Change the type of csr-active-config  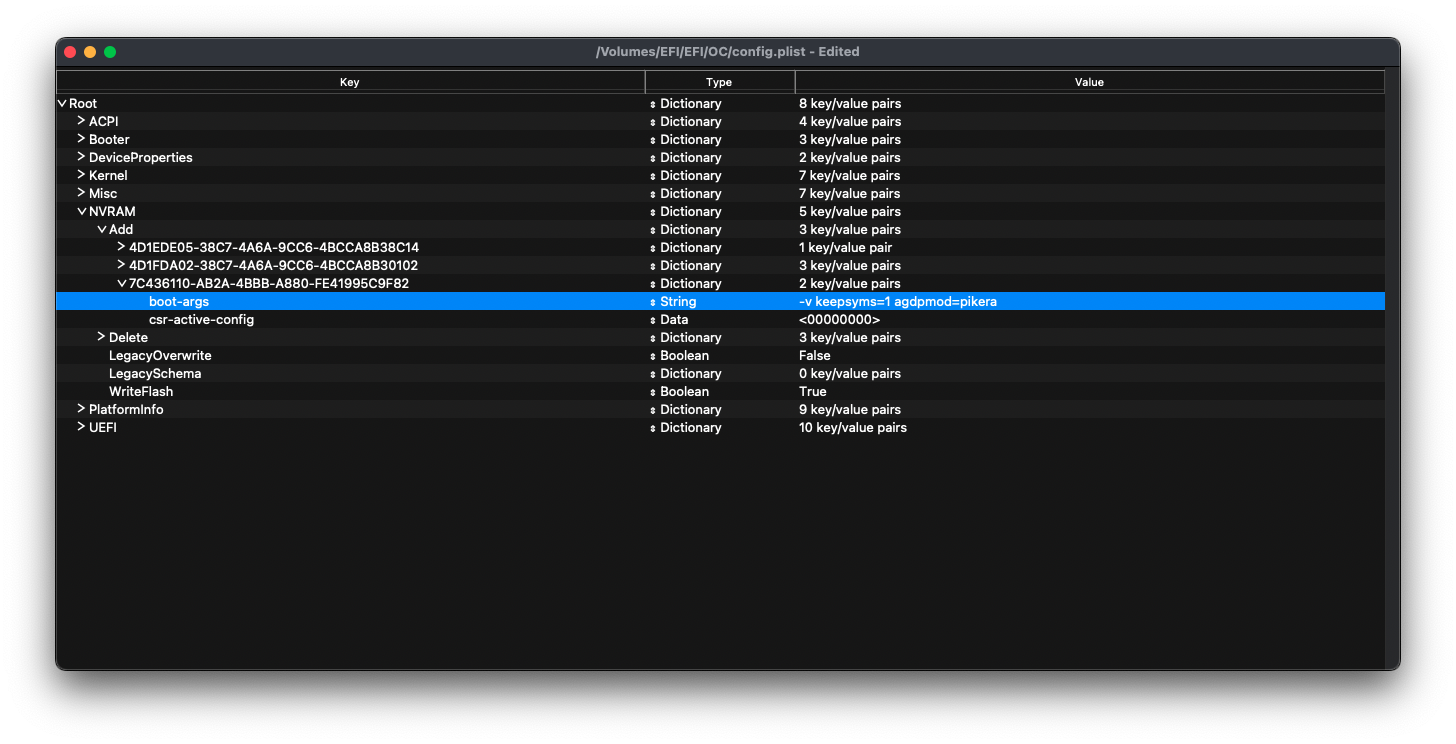pos(653,320)
